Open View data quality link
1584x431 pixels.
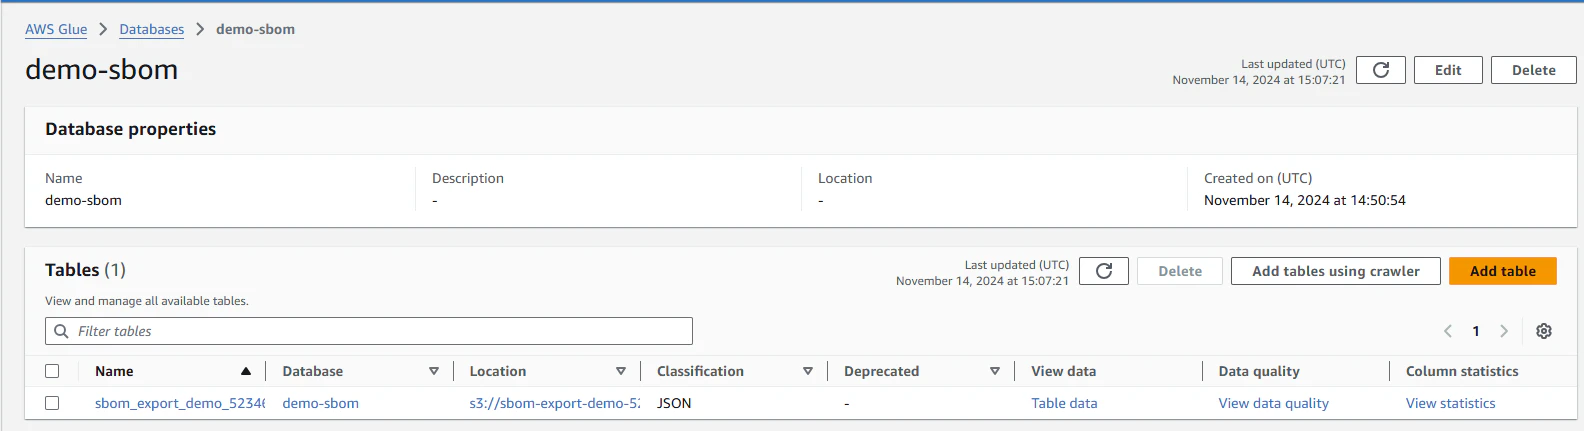pyautogui.click(x=1274, y=403)
